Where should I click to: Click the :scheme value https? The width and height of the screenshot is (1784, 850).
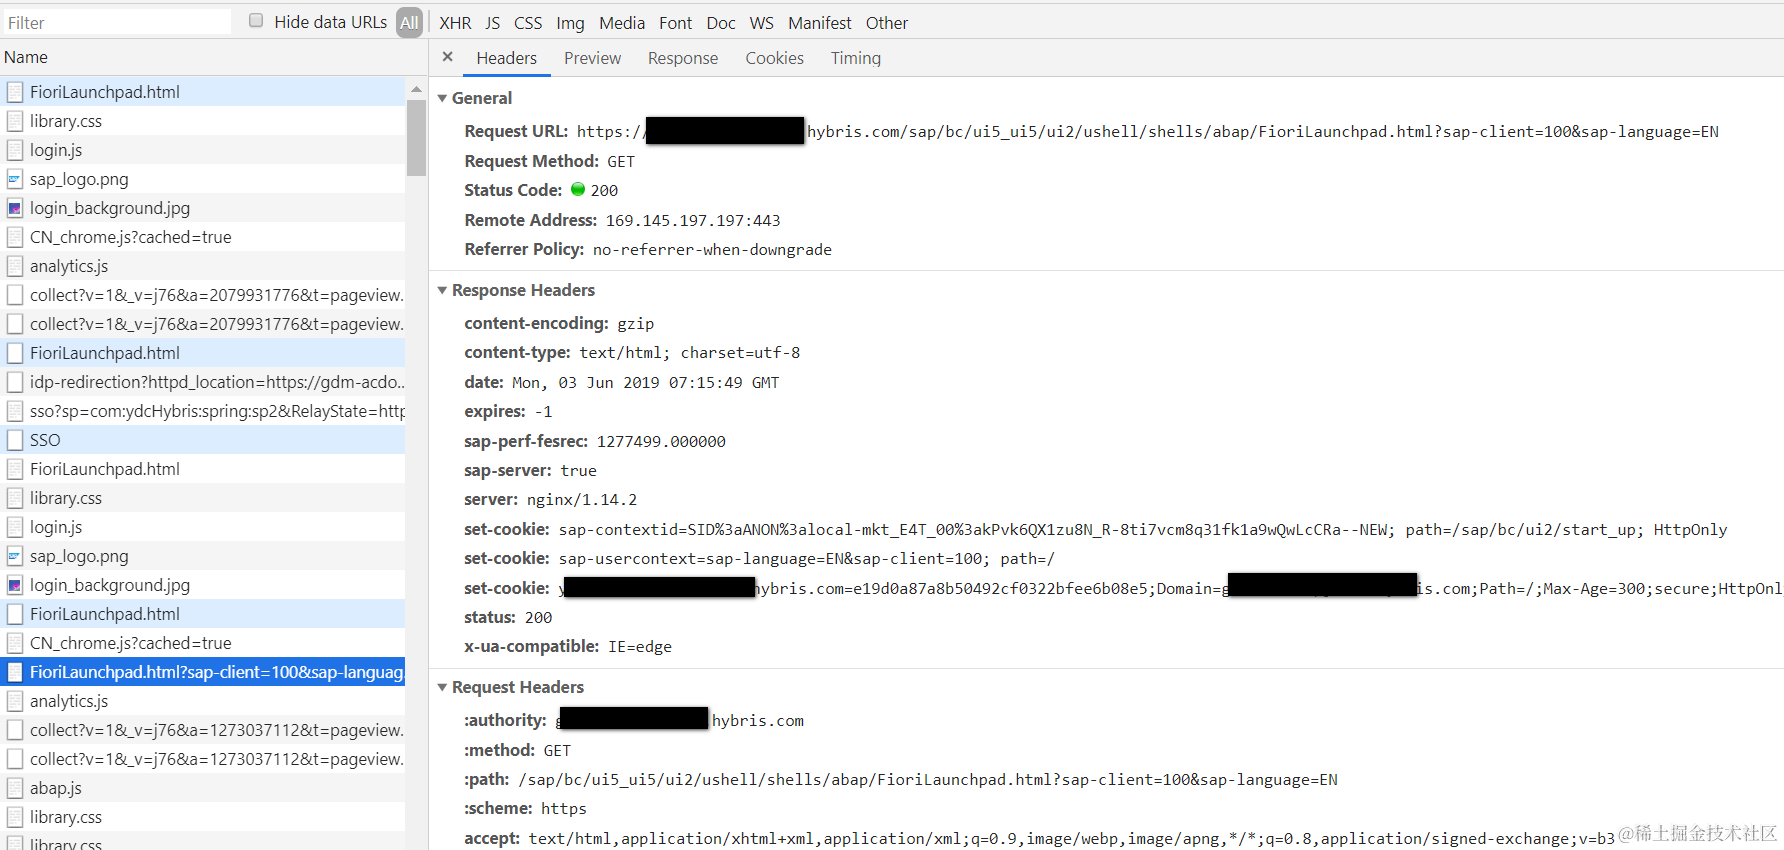564,809
